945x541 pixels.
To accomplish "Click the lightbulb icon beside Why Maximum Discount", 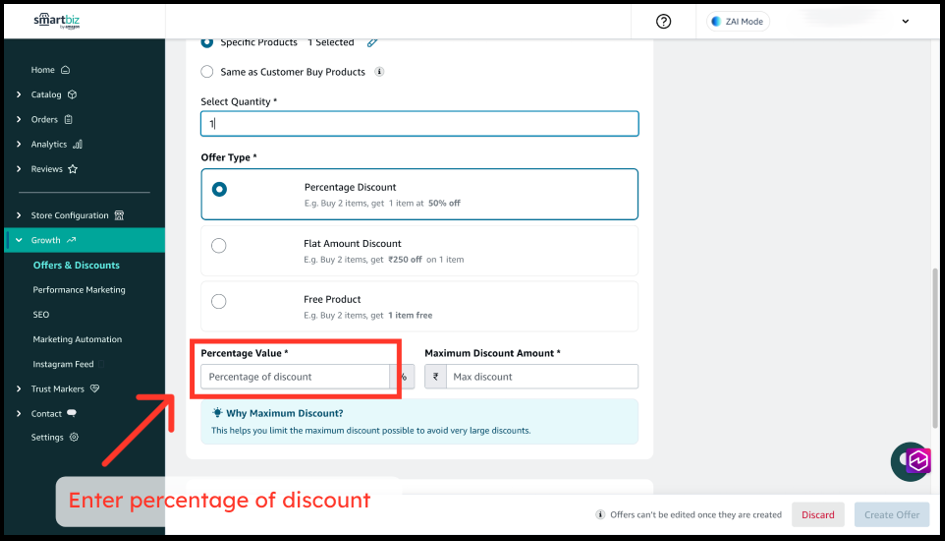I will [x=217, y=413].
